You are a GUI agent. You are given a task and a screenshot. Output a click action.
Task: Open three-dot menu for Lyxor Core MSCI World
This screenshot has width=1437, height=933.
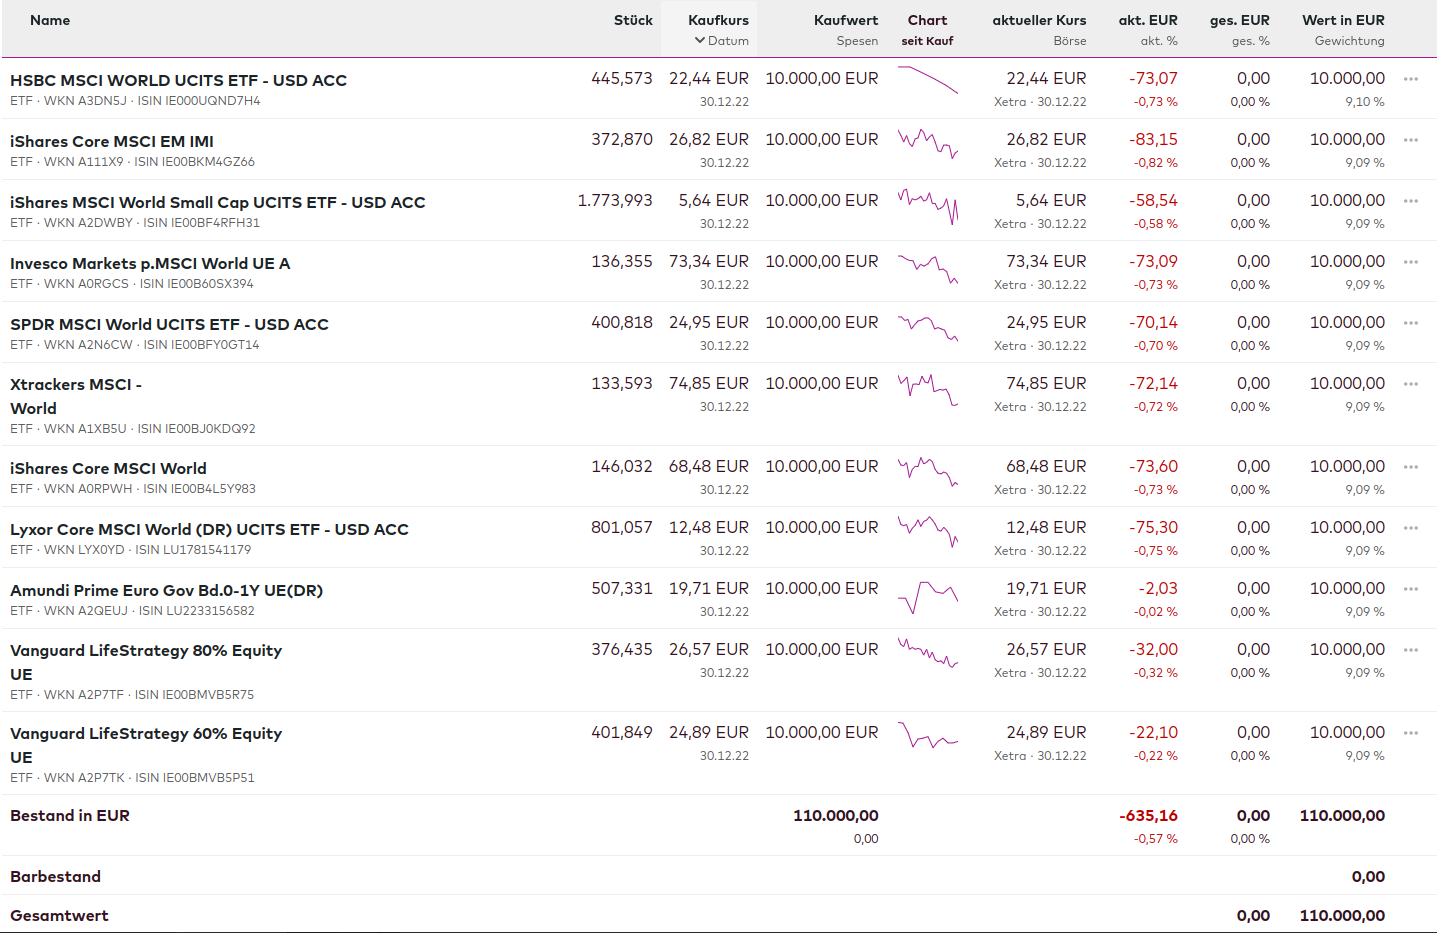coord(1410,528)
